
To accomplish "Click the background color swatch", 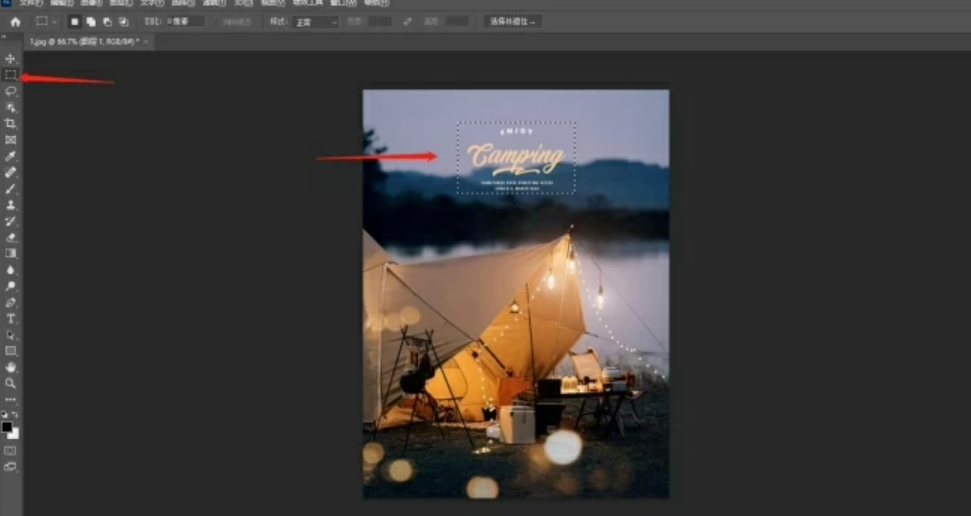I will pos(15,435).
